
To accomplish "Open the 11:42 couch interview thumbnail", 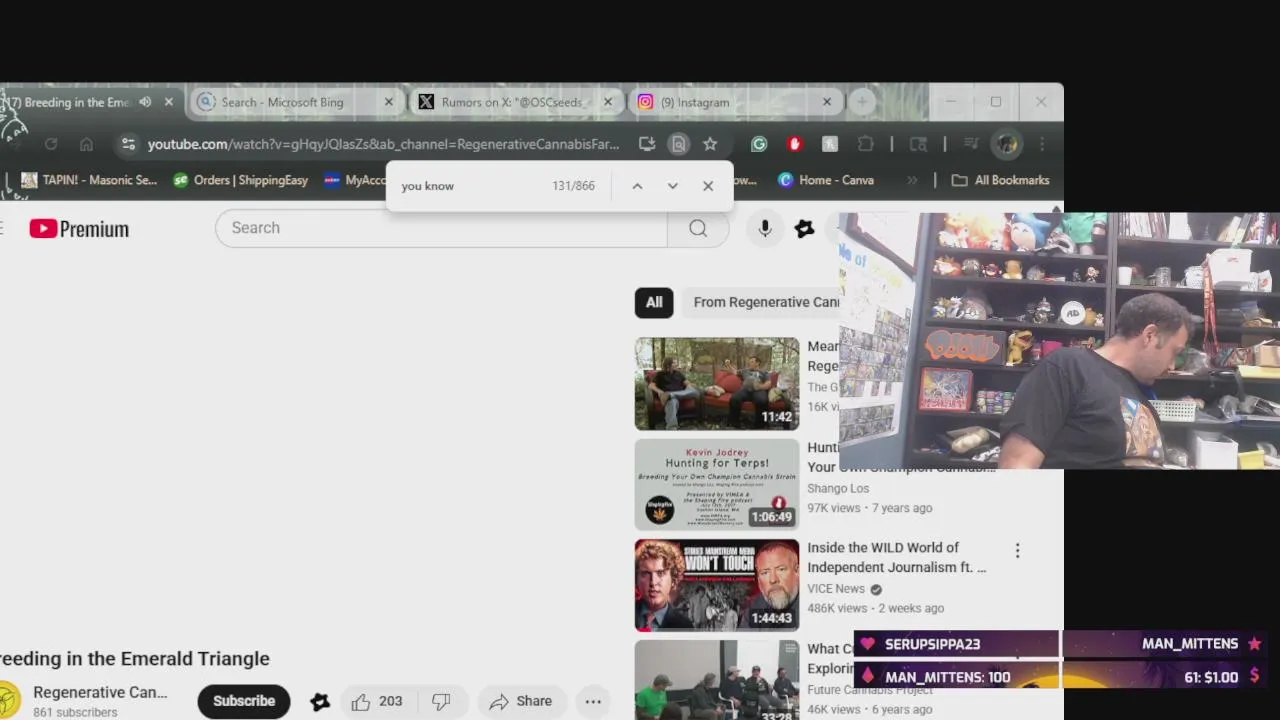I will pyautogui.click(x=717, y=384).
